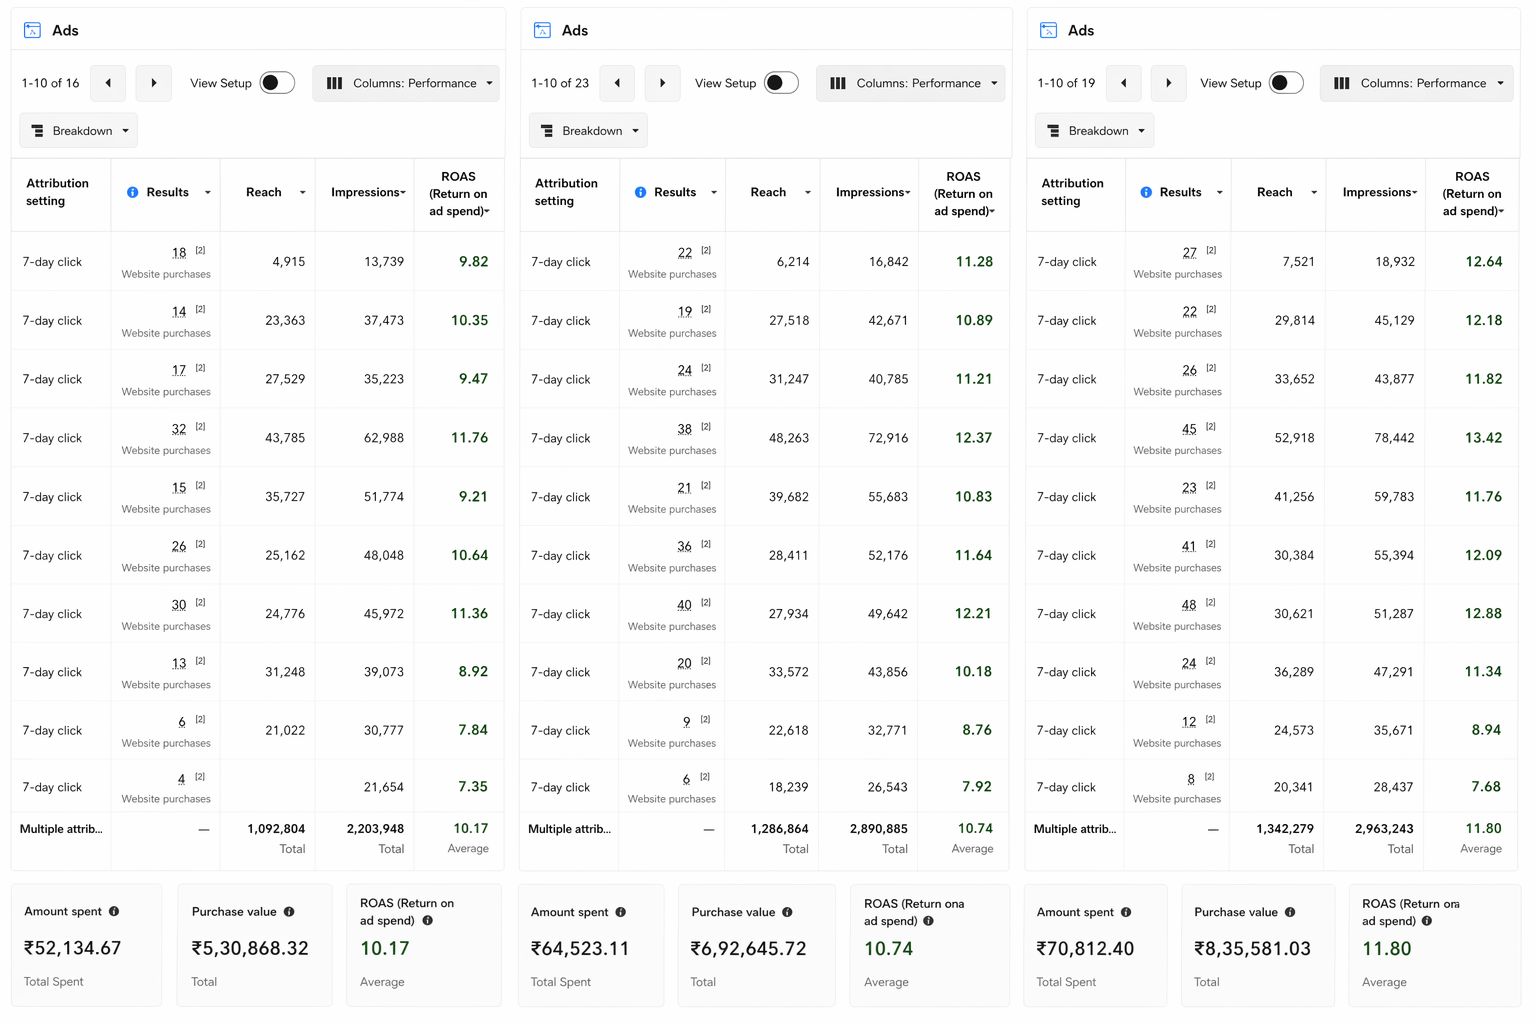Go to next page in the 1-10 of 19 panel
The image size is (1536, 1024).
1168,83
